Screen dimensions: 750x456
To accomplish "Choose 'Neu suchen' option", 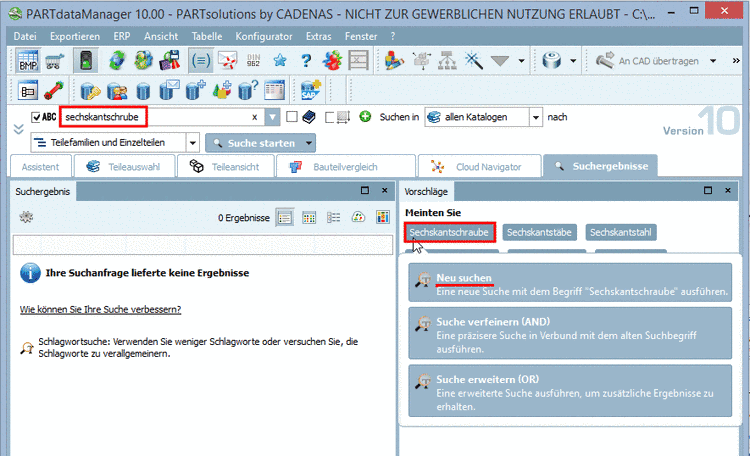I will (x=570, y=283).
